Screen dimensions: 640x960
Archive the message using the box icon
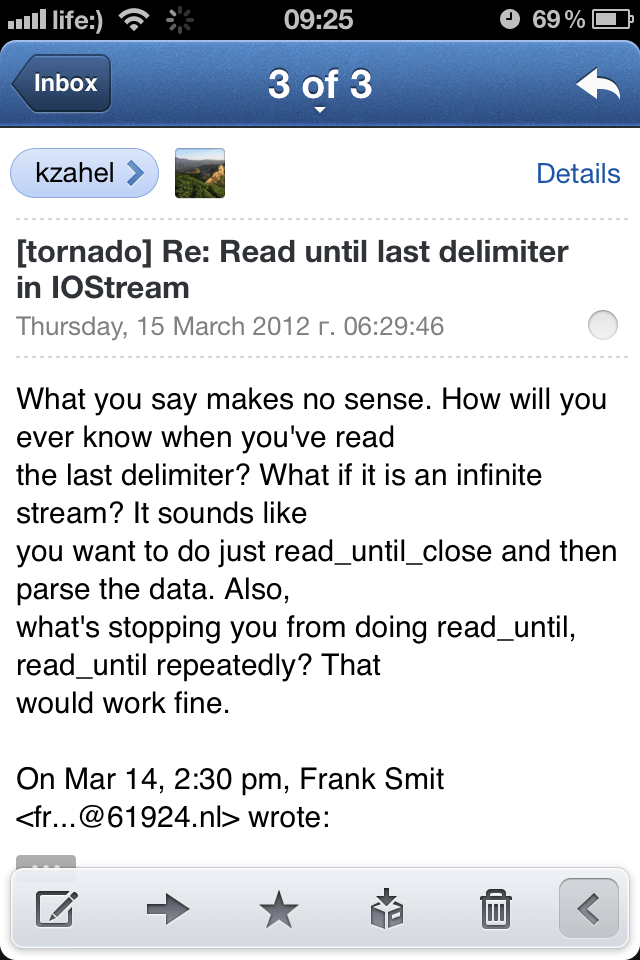click(387, 909)
